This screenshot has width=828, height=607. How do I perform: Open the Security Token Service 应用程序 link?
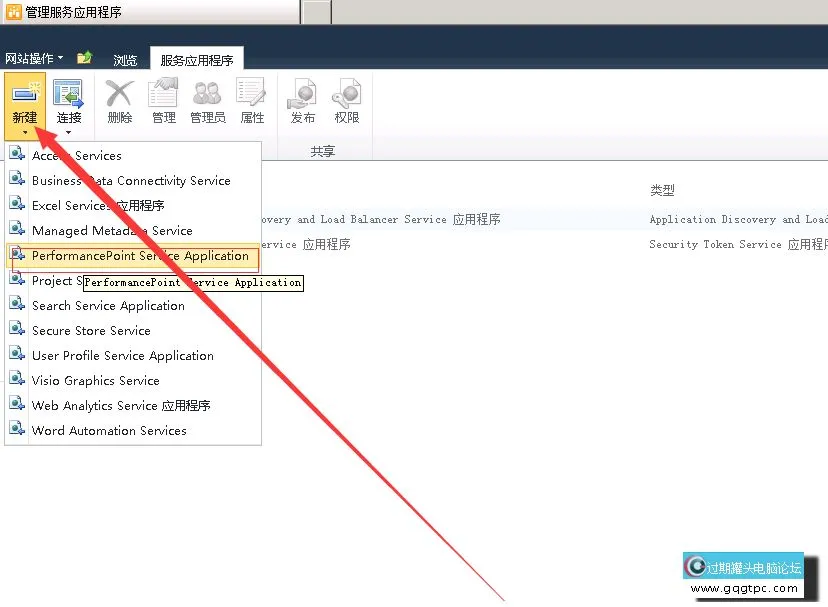pos(305,245)
